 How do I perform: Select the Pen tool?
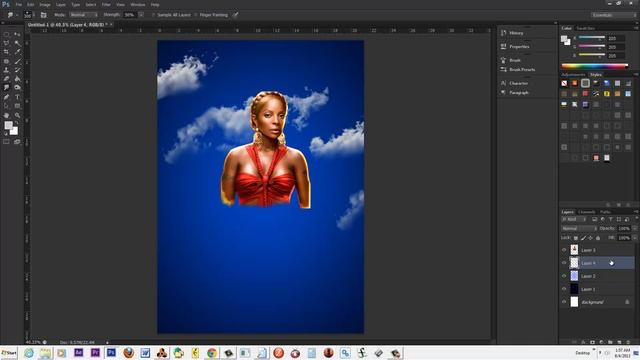coord(6,97)
